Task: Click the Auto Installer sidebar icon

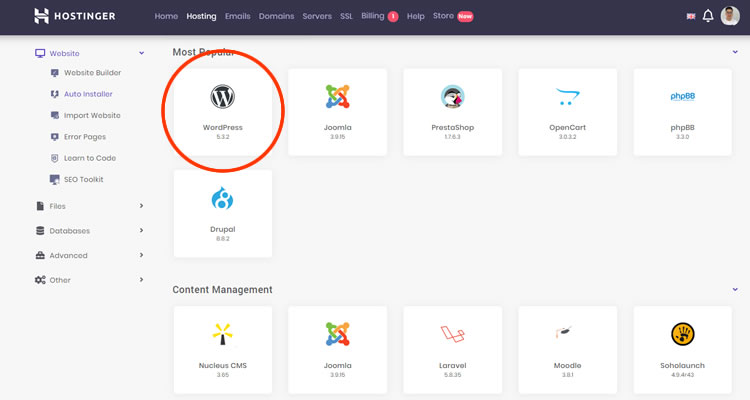Action: pyautogui.click(x=55, y=94)
